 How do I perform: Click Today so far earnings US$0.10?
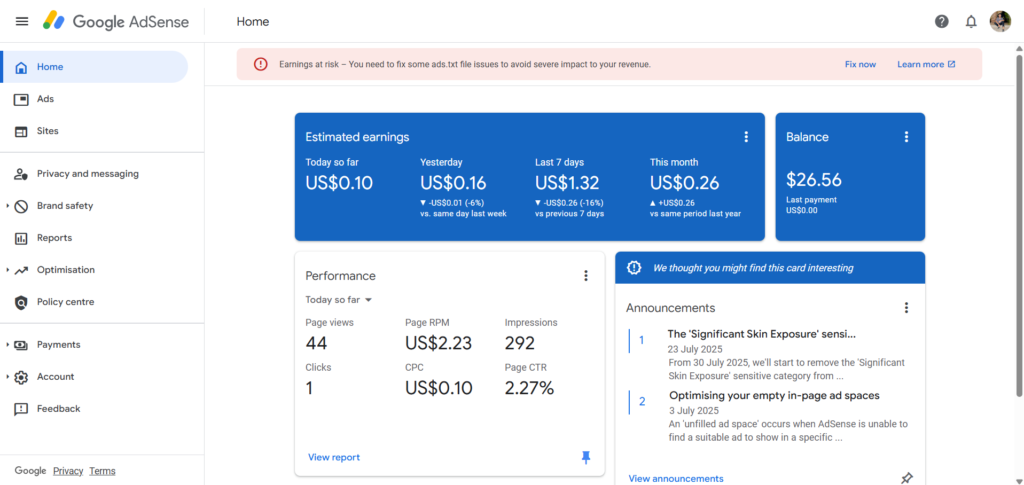point(339,183)
